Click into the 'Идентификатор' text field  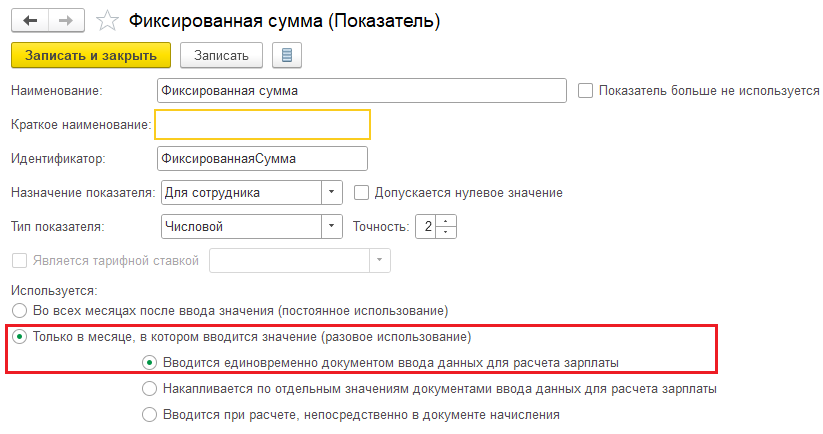click(262, 158)
